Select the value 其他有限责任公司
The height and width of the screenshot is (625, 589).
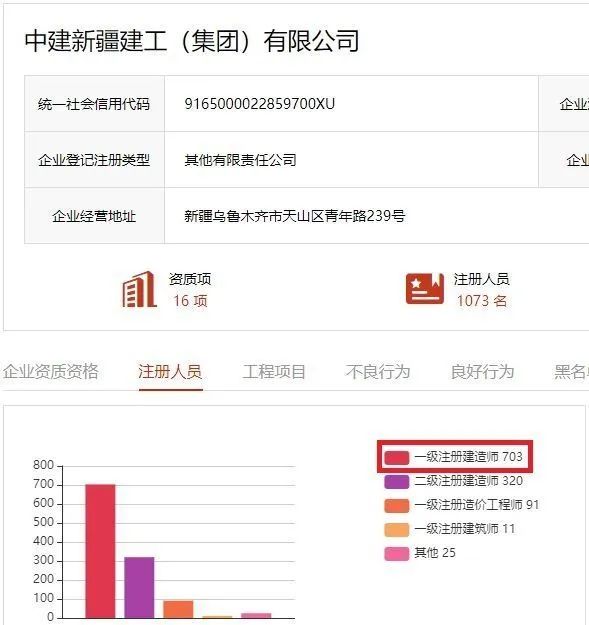240,160
